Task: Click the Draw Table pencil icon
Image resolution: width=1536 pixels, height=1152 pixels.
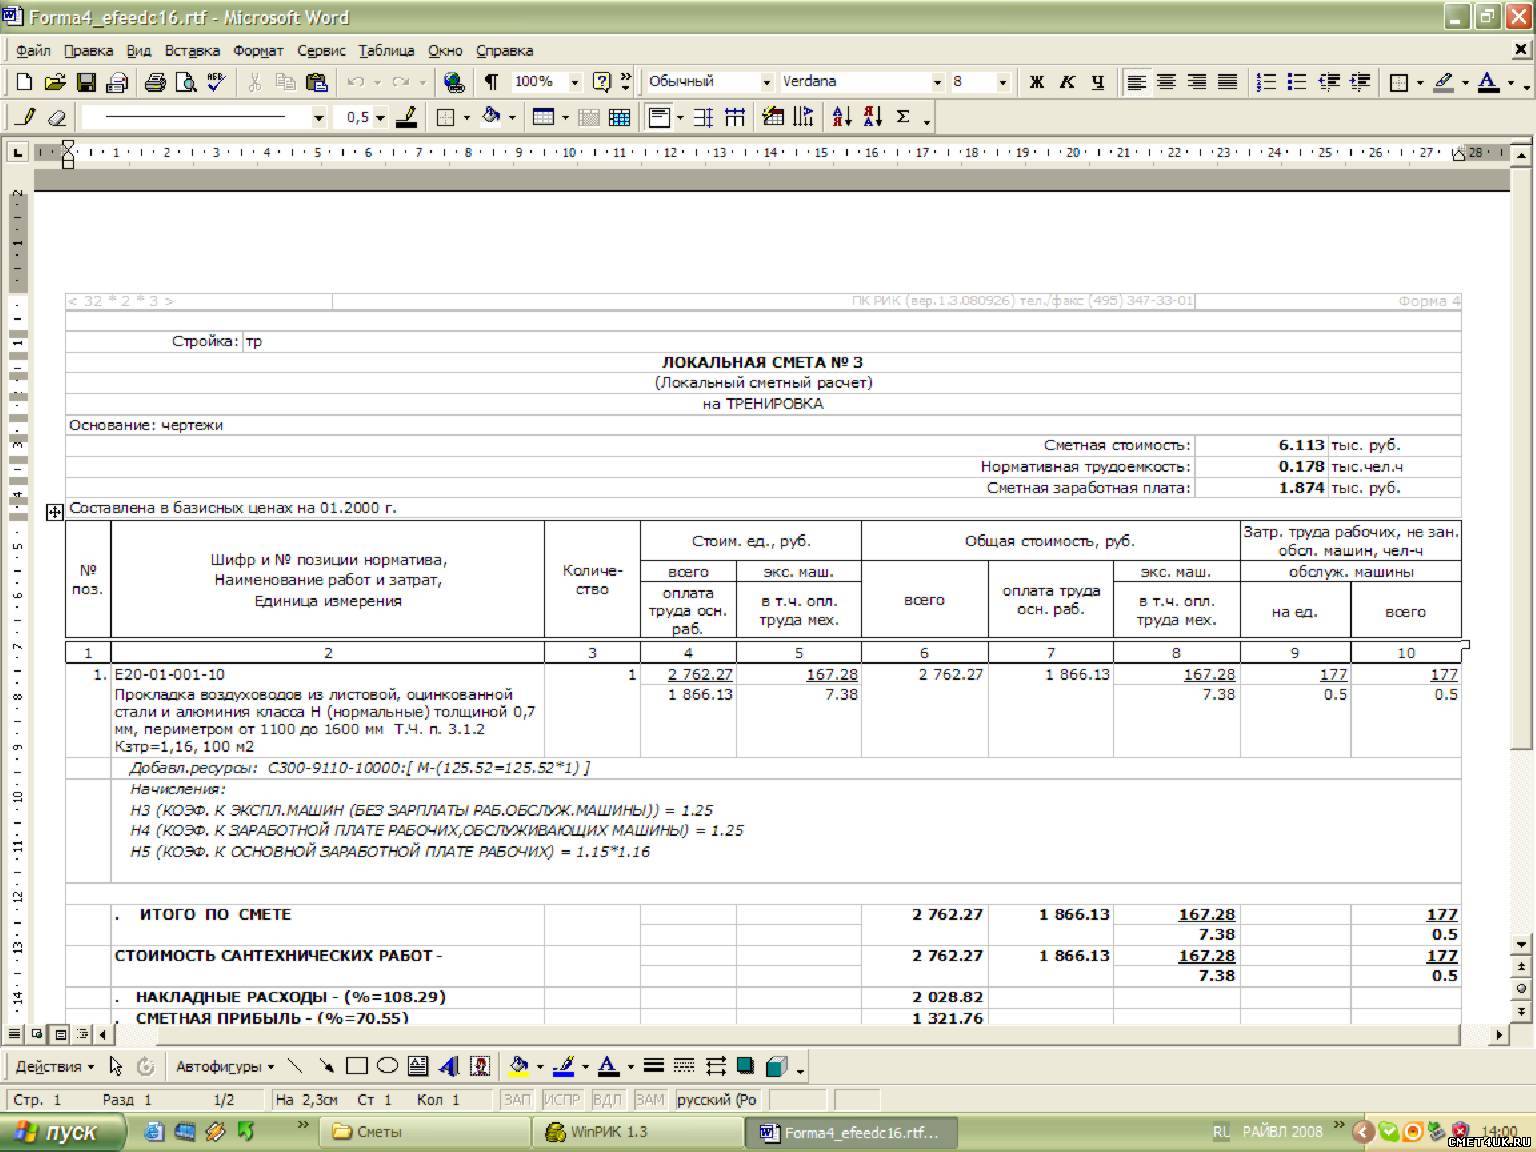Action: 27,118
